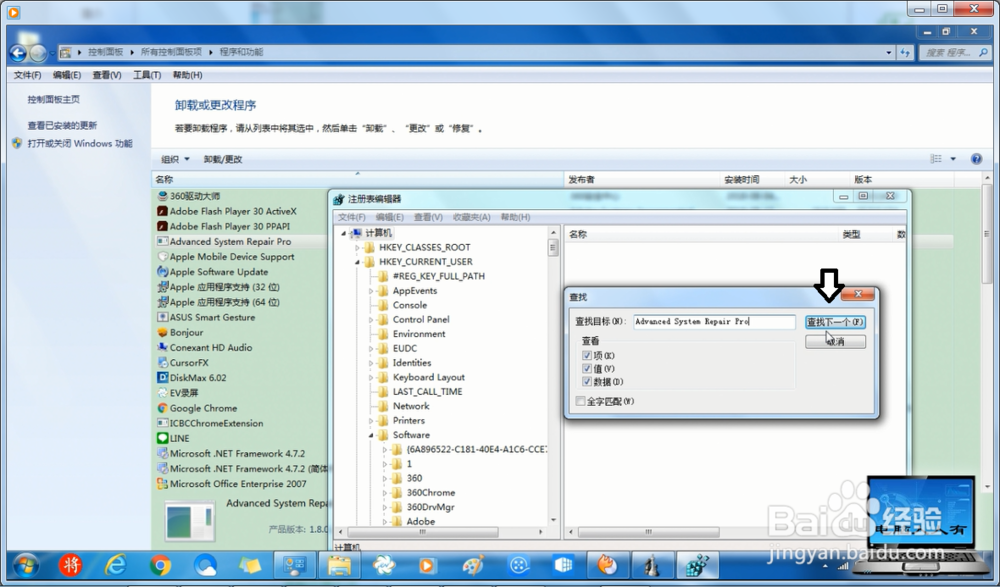Open 控制面板主页 link

(x=54, y=100)
